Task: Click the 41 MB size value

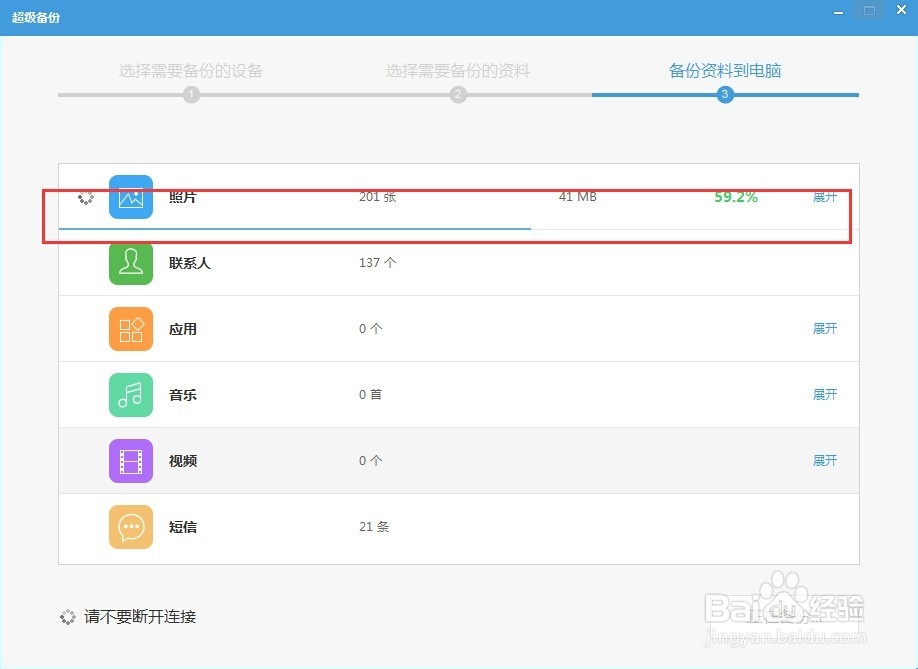Action: (x=577, y=197)
